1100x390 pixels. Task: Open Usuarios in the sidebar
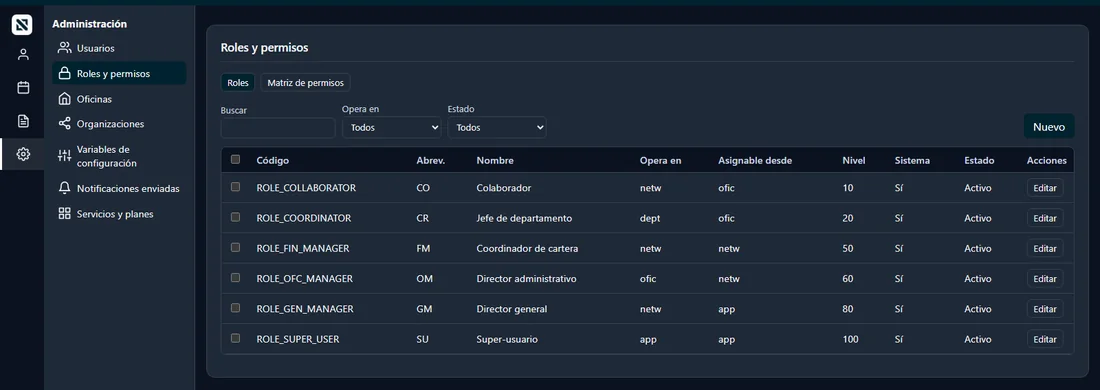(119, 48)
